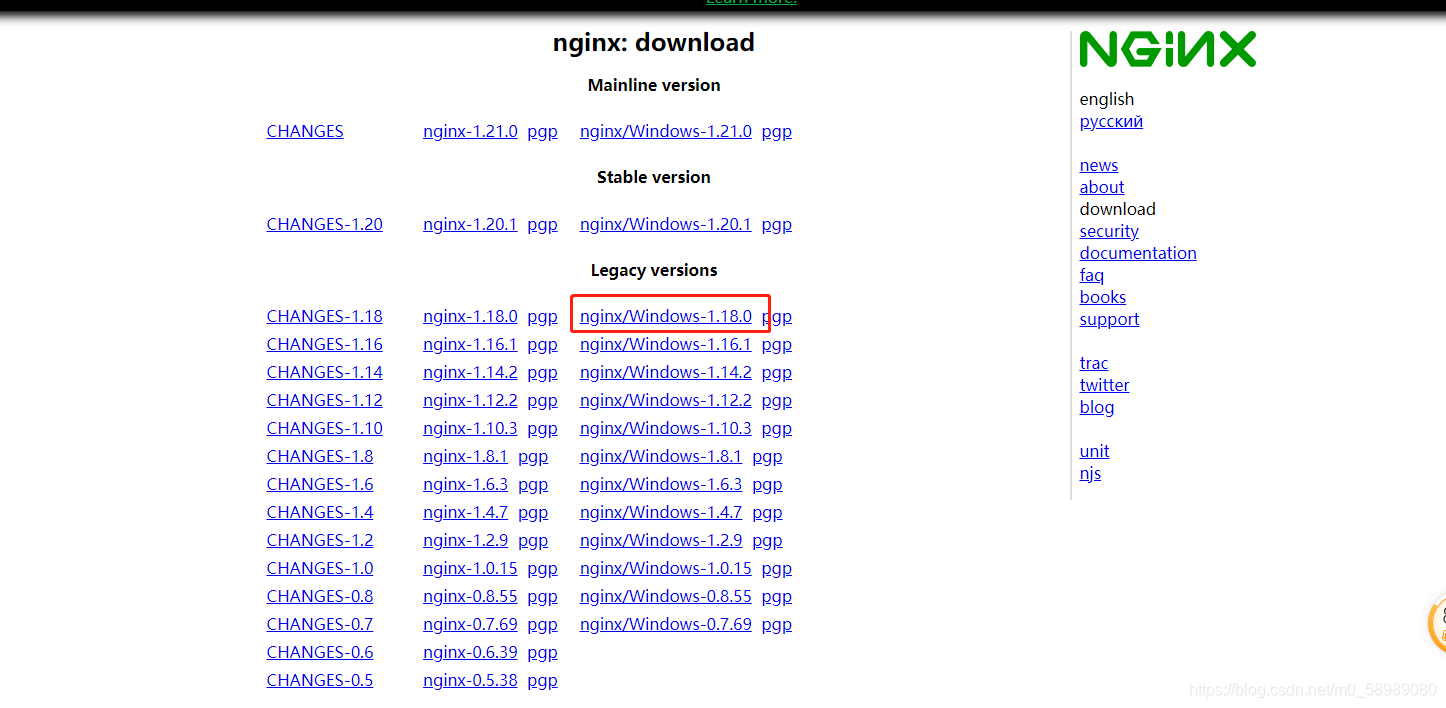Screen dimensions: 1446x708
Task: Download stable nginx-1.20.1
Action: pos(470,224)
